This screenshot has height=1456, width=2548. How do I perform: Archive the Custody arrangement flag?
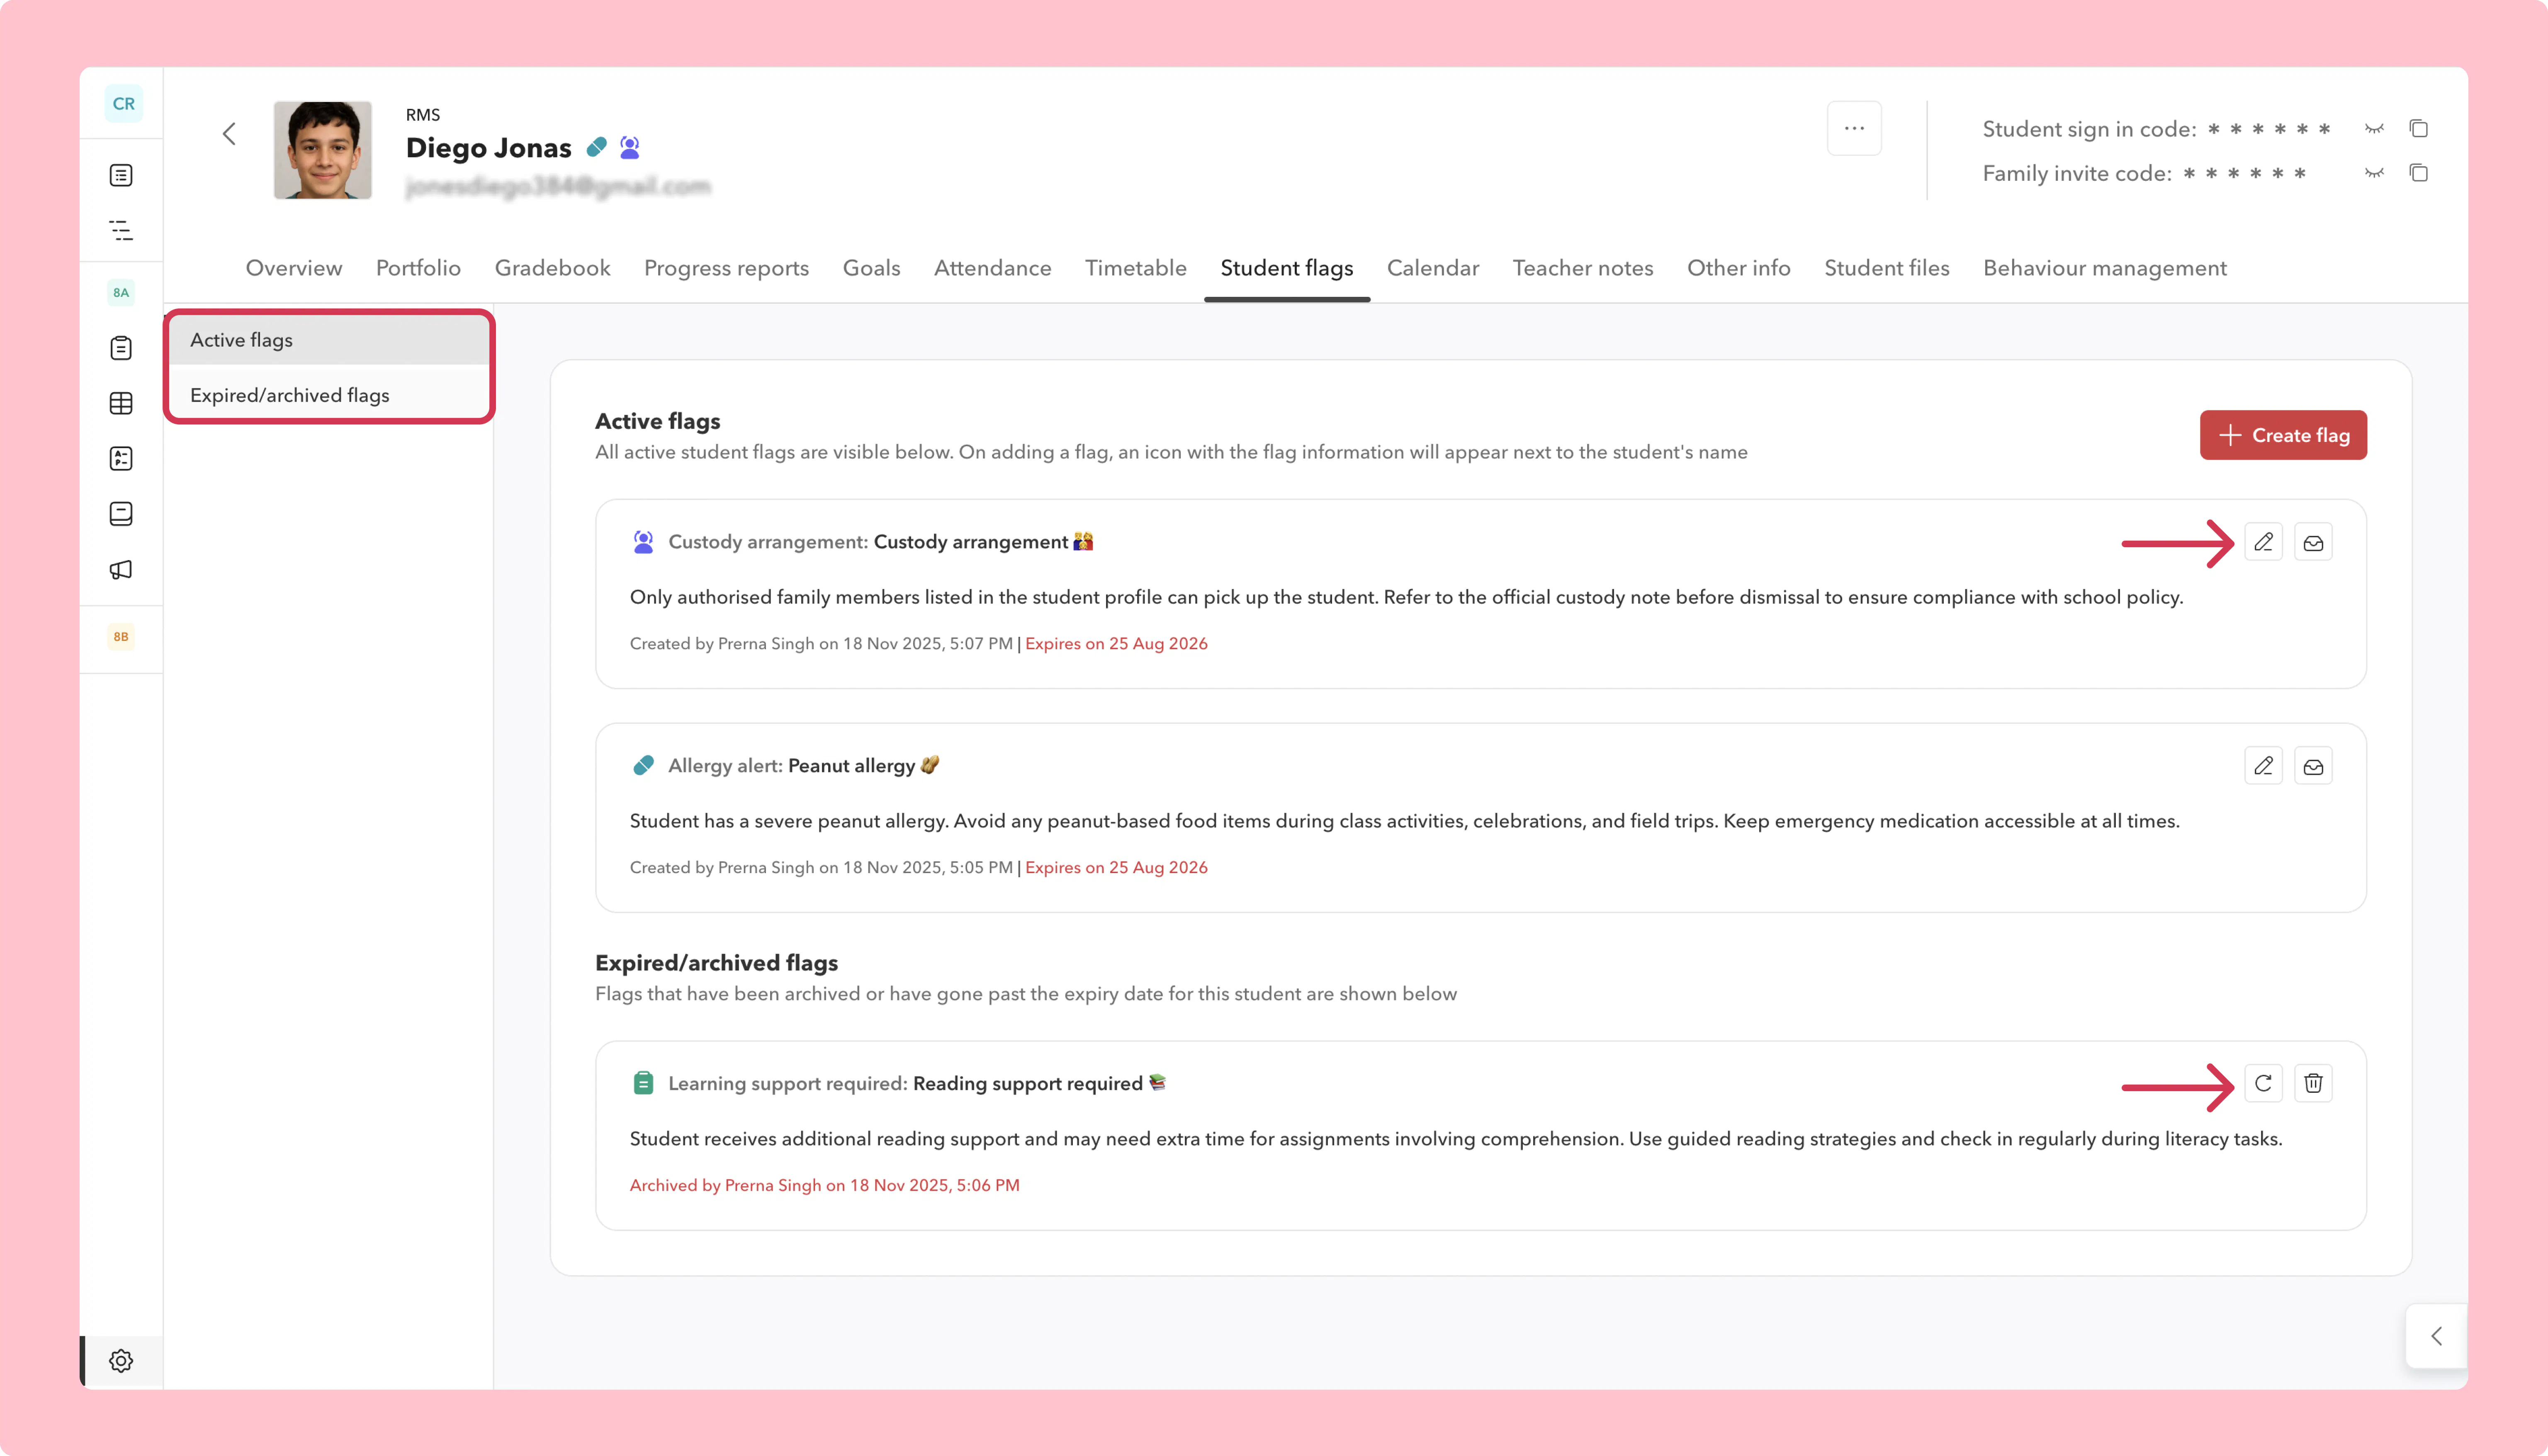(2313, 542)
